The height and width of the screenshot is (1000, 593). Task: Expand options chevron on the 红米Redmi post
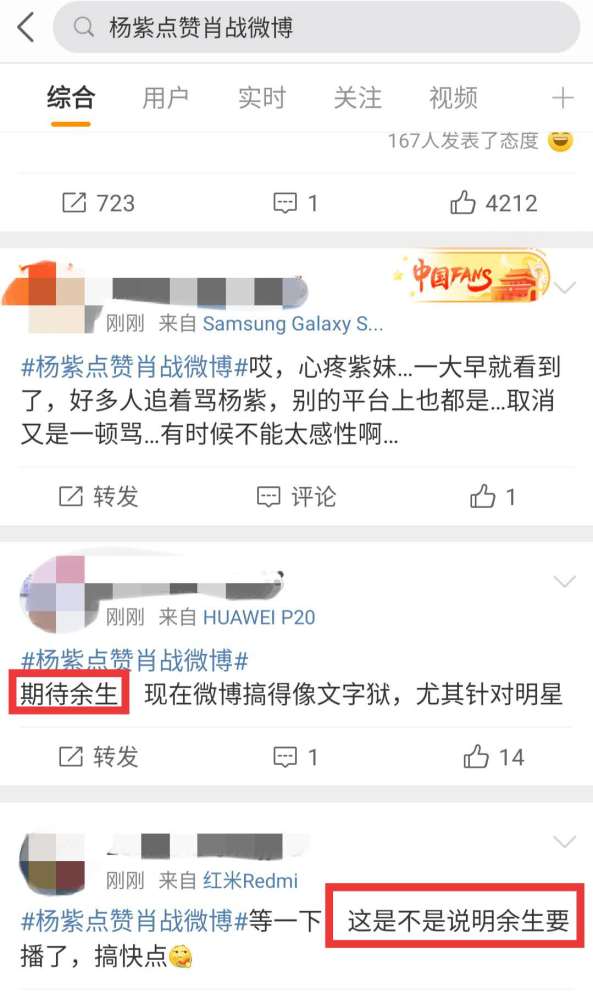[x=564, y=842]
